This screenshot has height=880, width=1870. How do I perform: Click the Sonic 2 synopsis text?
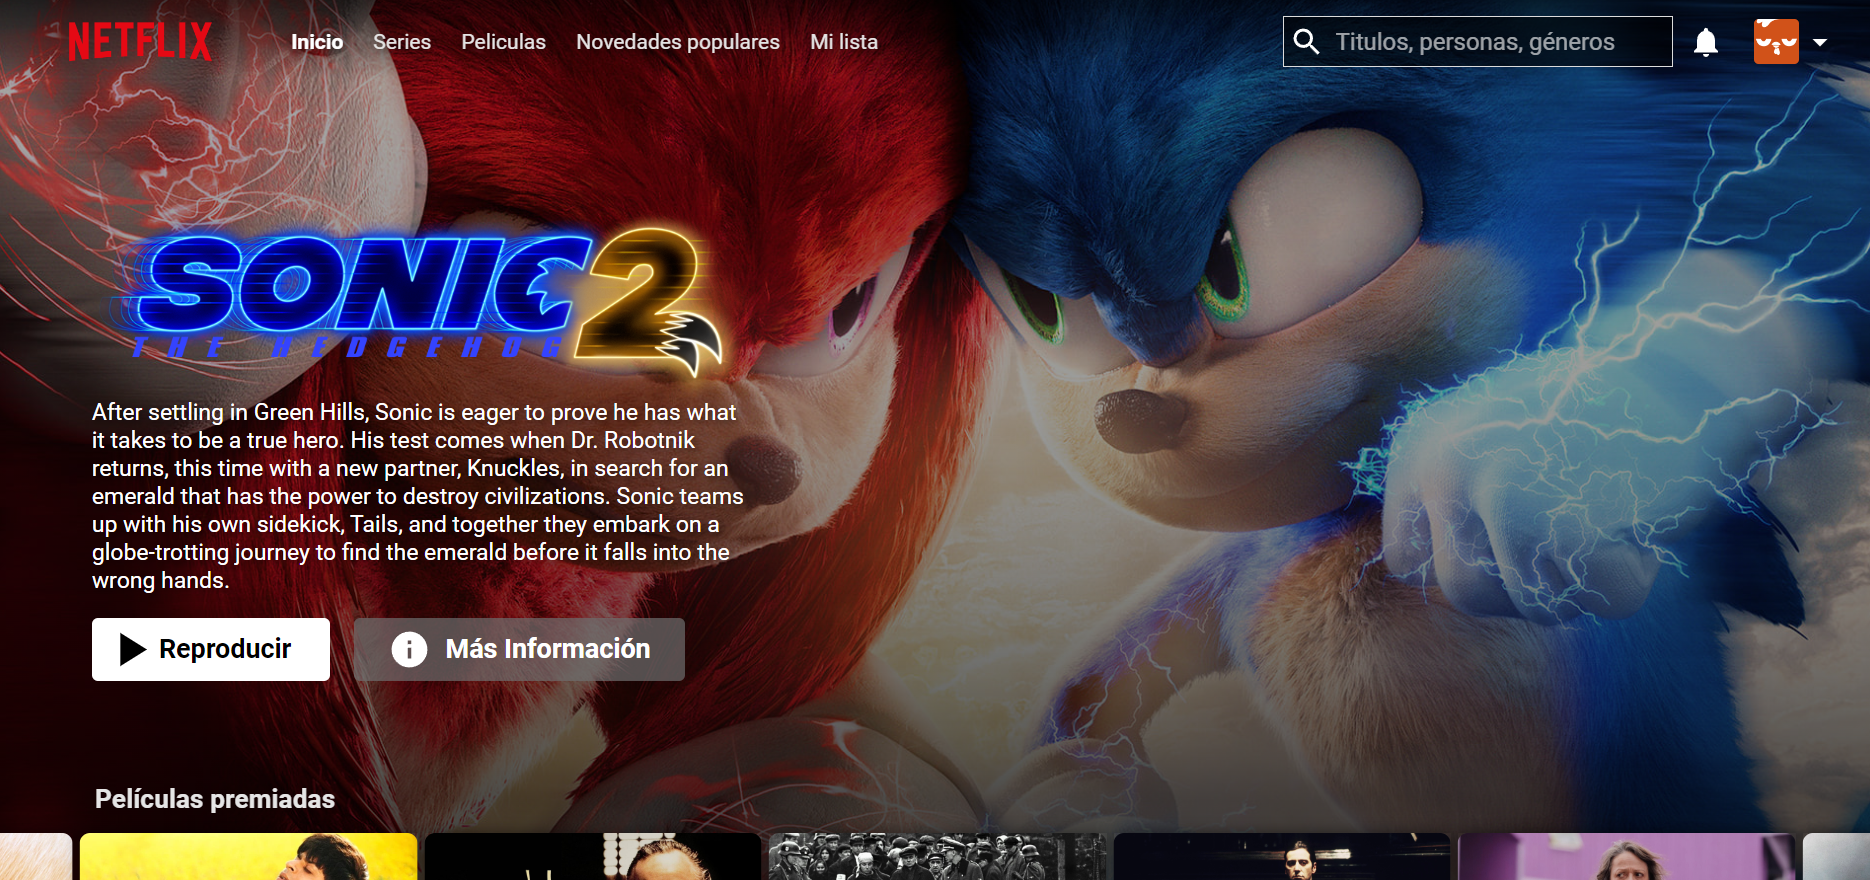tap(418, 496)
